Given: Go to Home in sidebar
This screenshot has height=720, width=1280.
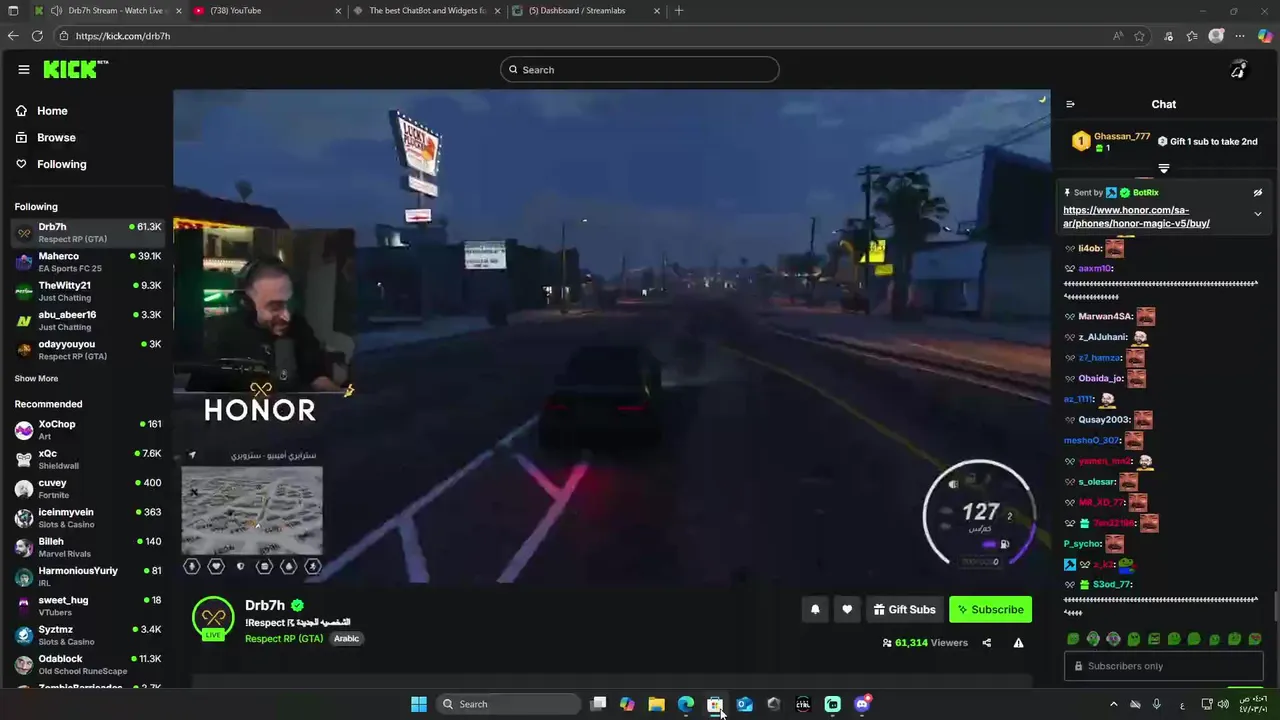Looking at the screenshot, I should tap(42, 111).
